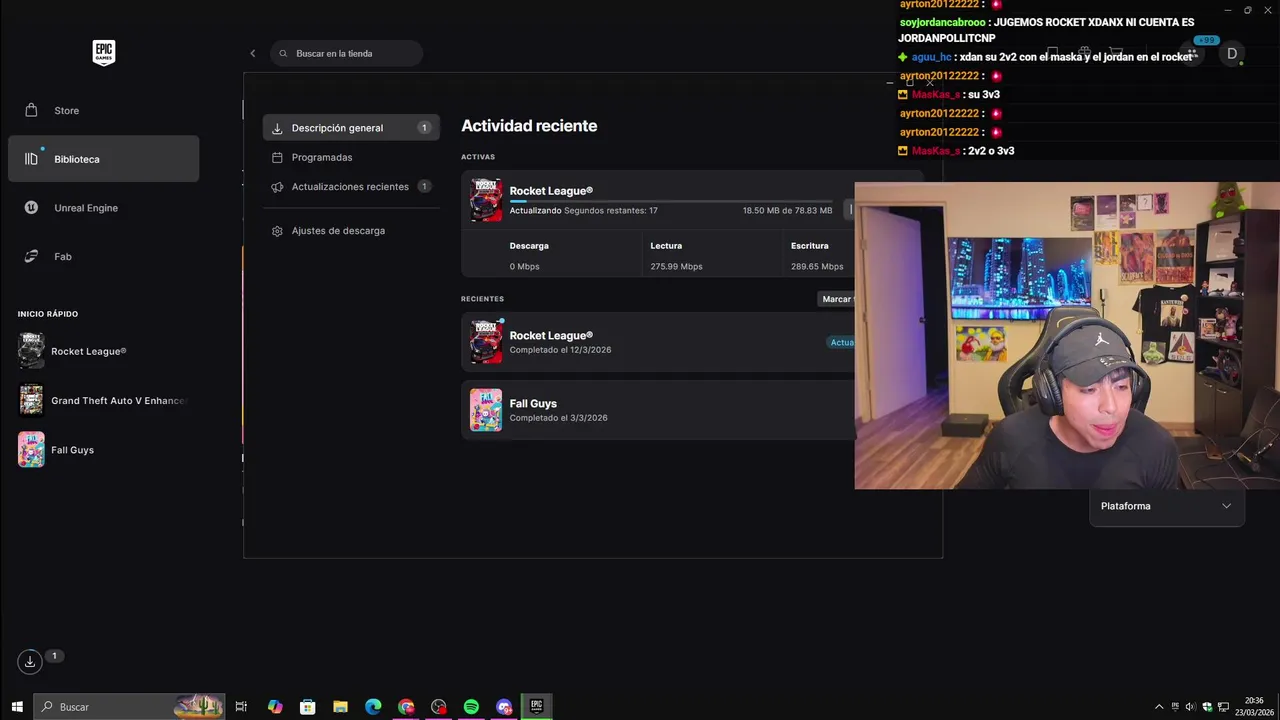Expand the Plataforma dropdown

point(1167,506)
